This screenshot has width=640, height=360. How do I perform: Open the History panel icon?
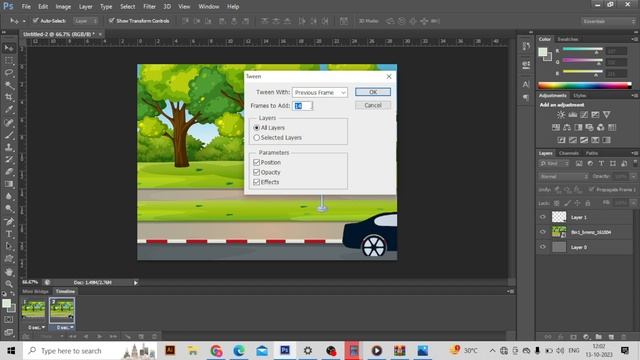(x=526, y=46)
